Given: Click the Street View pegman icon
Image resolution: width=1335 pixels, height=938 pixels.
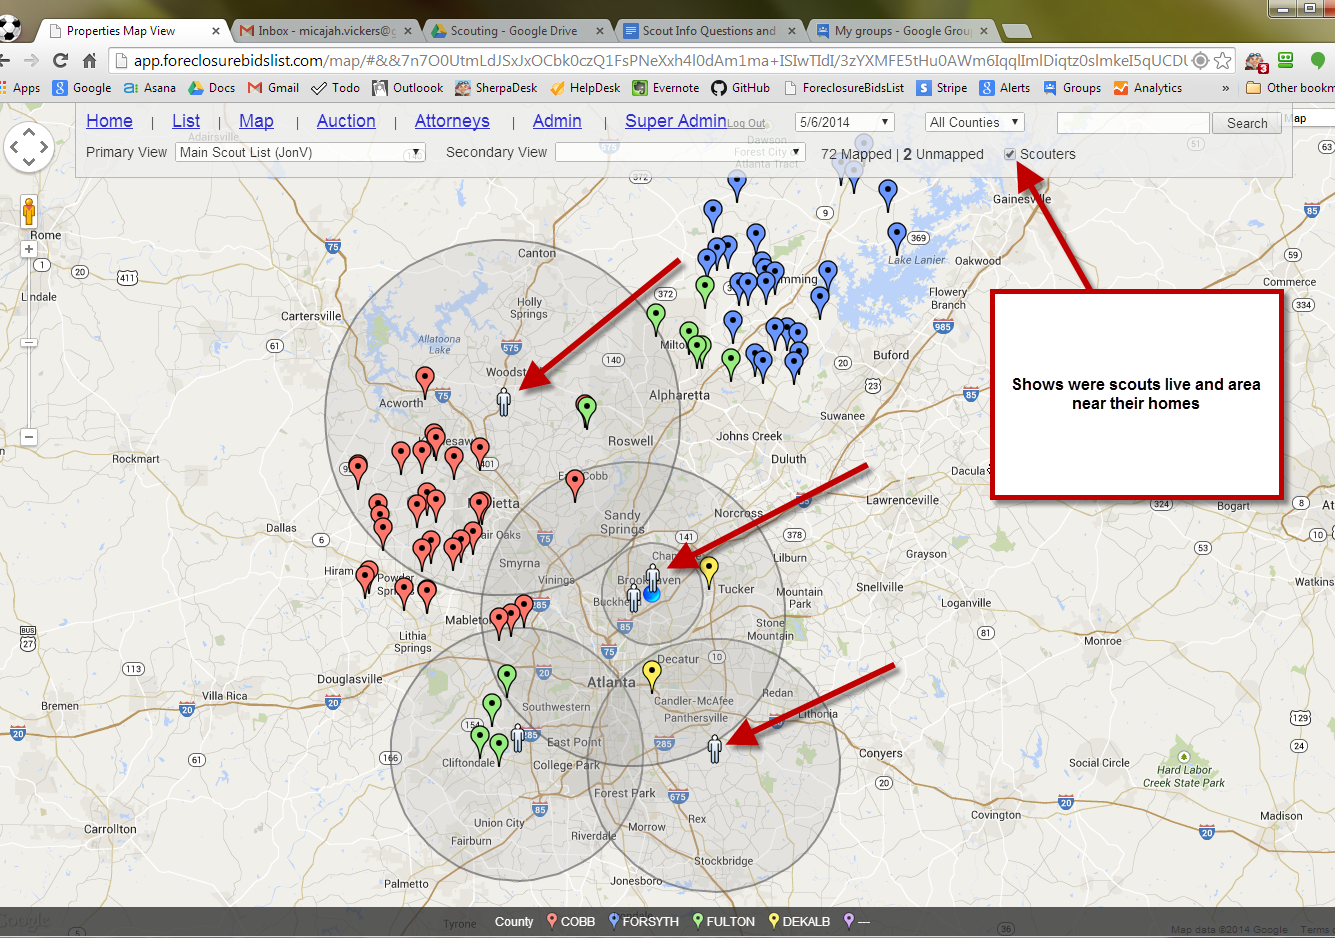Looking at the screenshot, I should [29, 211].
